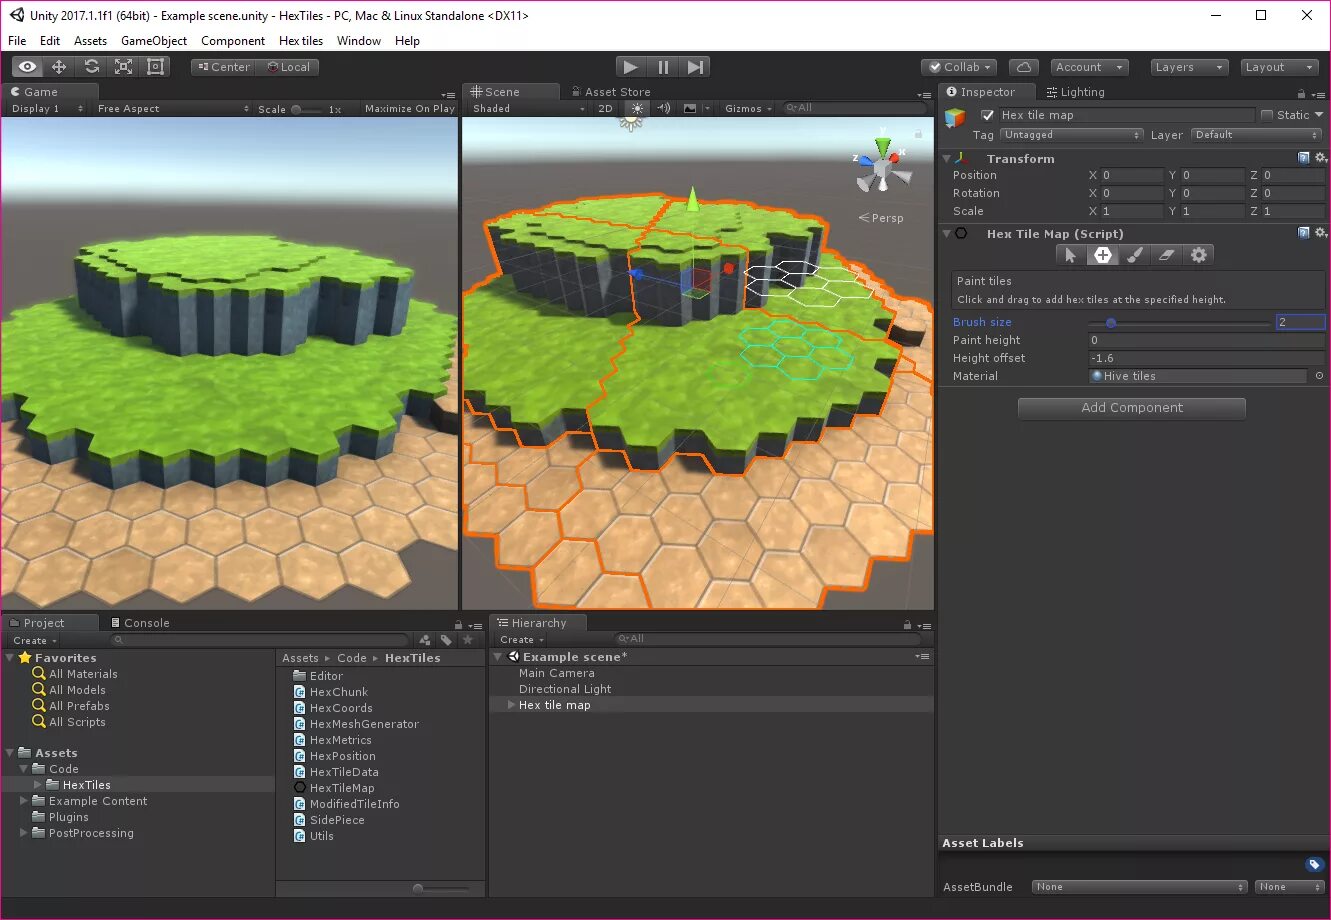
Task: Open the Layout dropdown
Action: point(1281,67)
